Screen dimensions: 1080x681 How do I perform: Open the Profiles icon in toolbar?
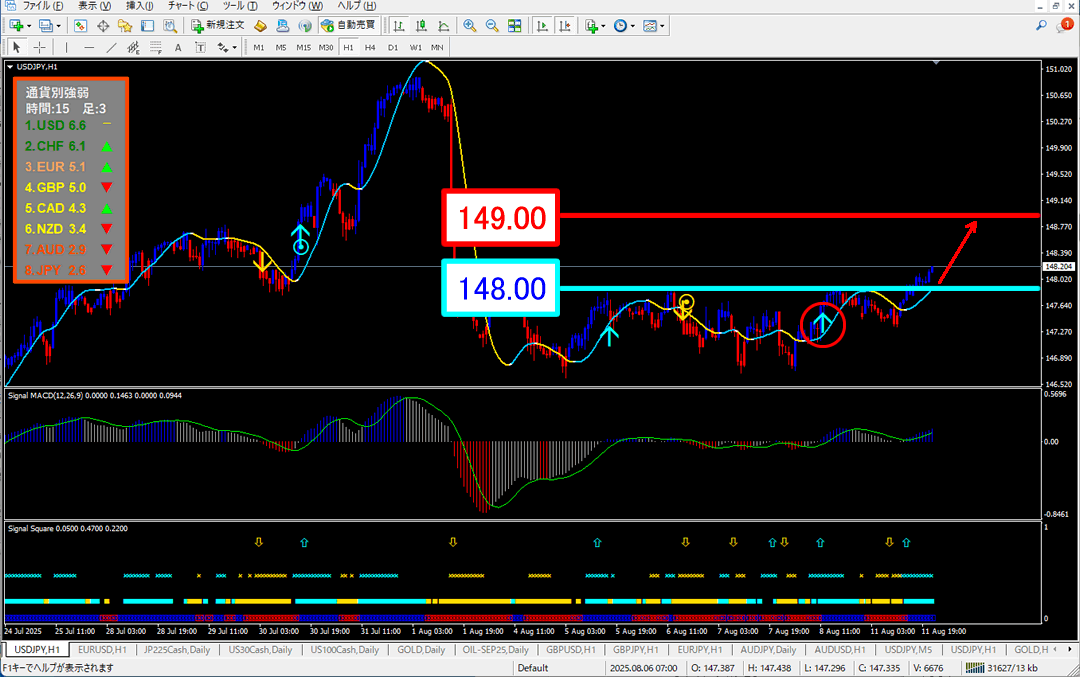pos(45,25)
